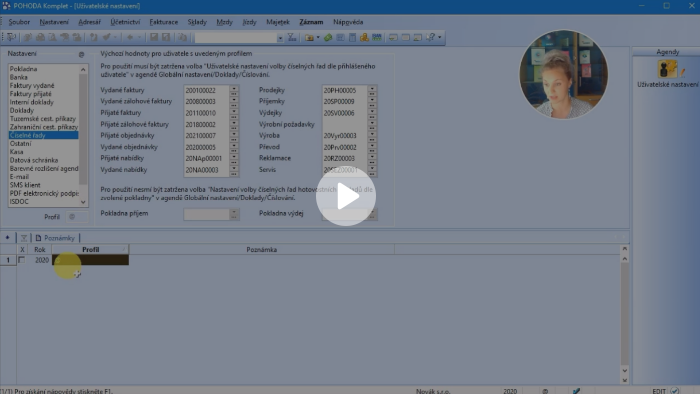The width and height of the screenshot is (700, 394).
Task: Click the filter funnel toolbar icon
Action: (292, 37)
